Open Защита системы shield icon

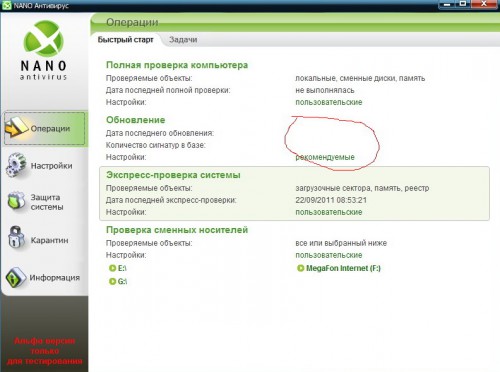pyautogui.click(x=17, y=201)
